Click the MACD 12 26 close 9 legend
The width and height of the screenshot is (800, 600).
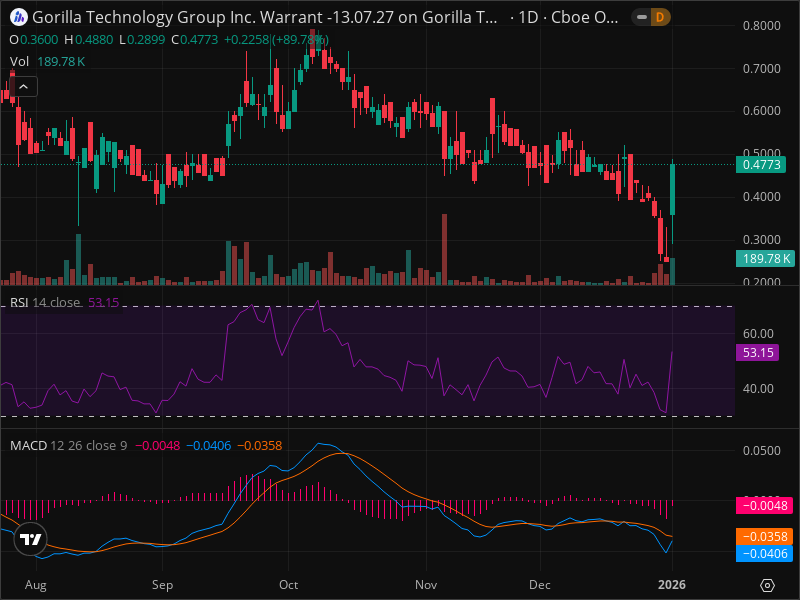point(145,445)
